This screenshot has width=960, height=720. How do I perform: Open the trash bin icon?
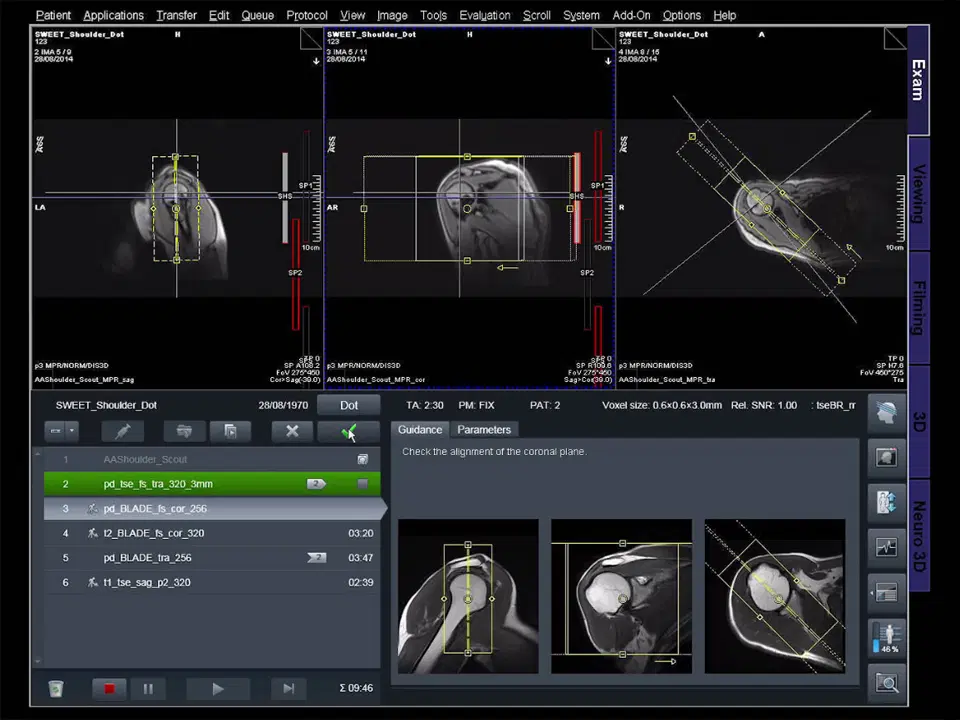pyautogui.click(x=56, y=688)
